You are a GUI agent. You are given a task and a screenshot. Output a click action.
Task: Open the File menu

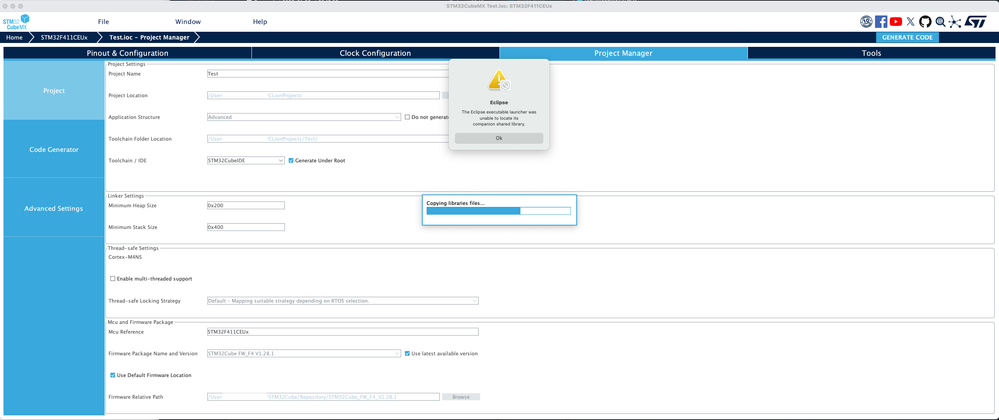point(103,22)
